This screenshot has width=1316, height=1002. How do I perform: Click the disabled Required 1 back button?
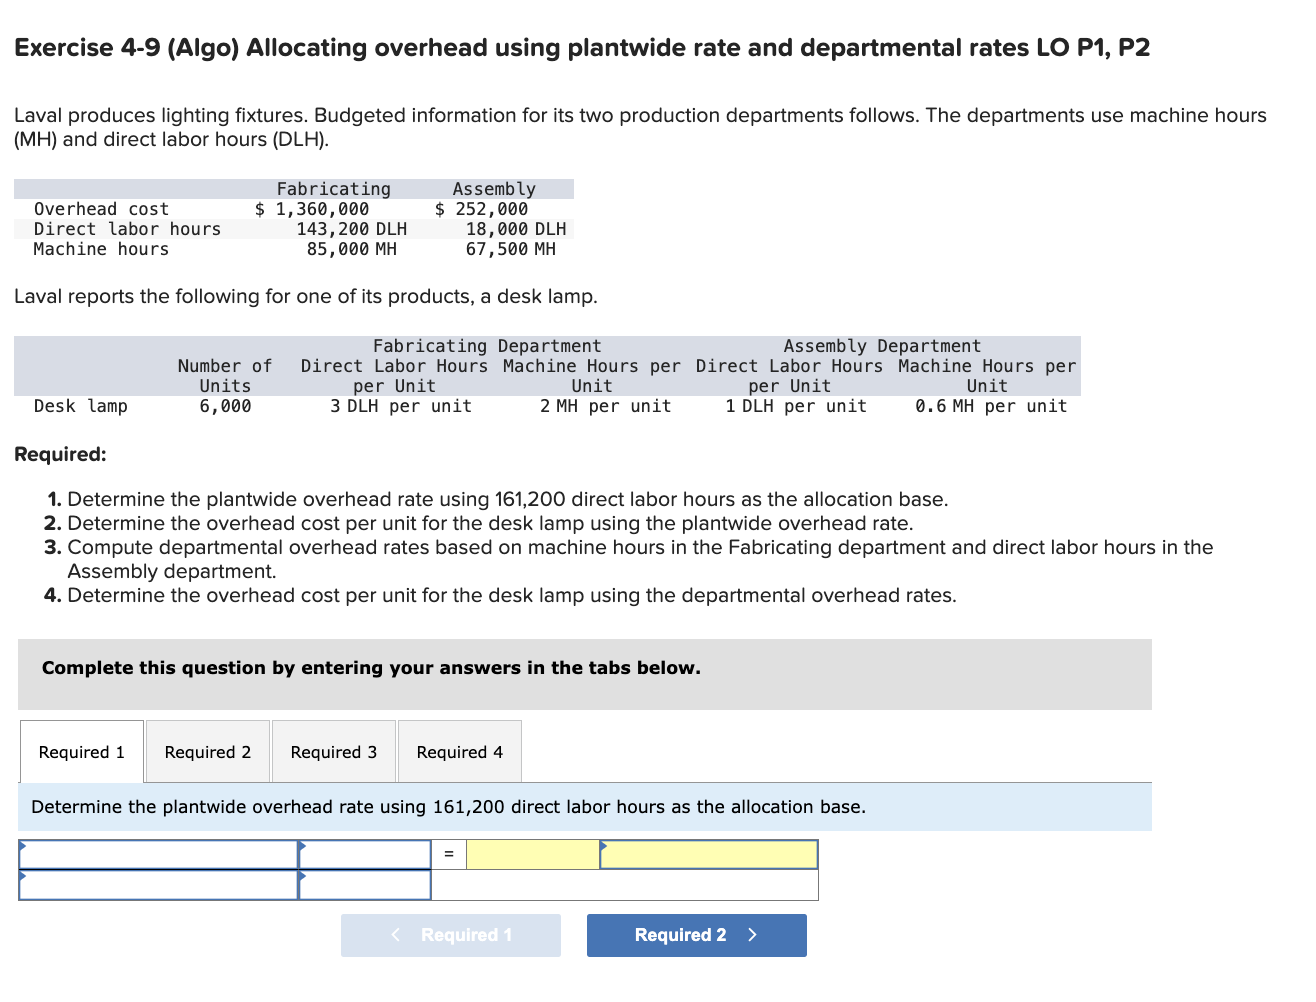(x=451, y=935)
